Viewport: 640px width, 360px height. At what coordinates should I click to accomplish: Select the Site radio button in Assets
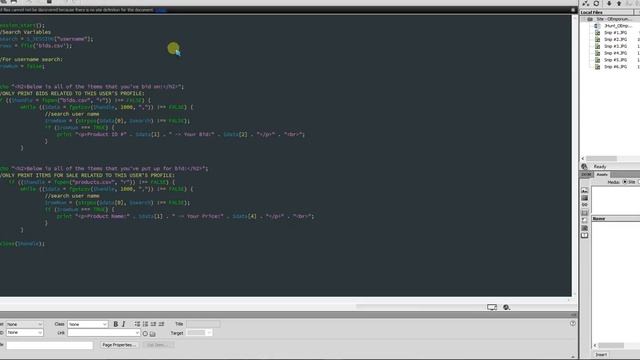tap(624, 182)
